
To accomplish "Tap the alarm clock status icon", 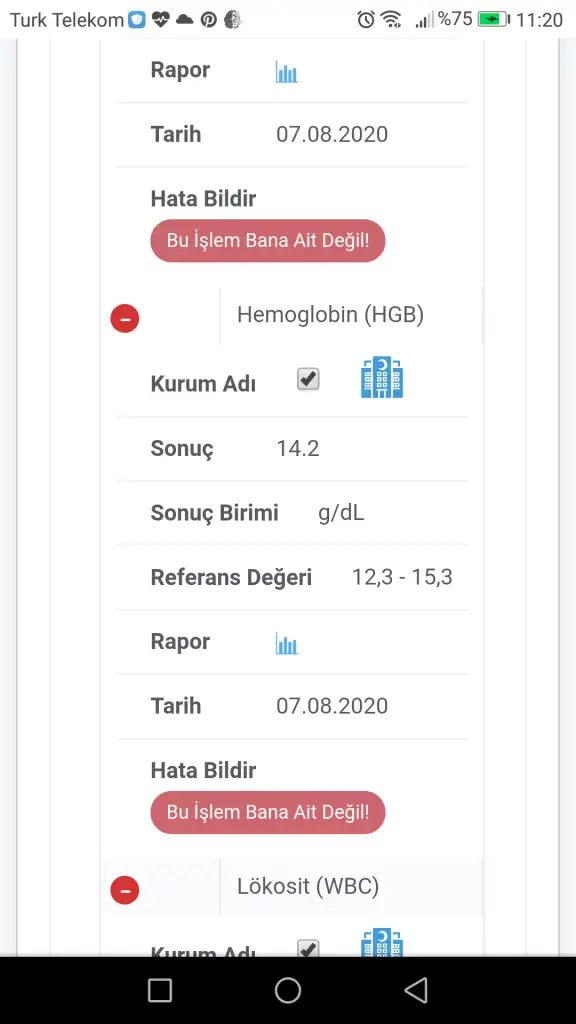I will 366,20.
